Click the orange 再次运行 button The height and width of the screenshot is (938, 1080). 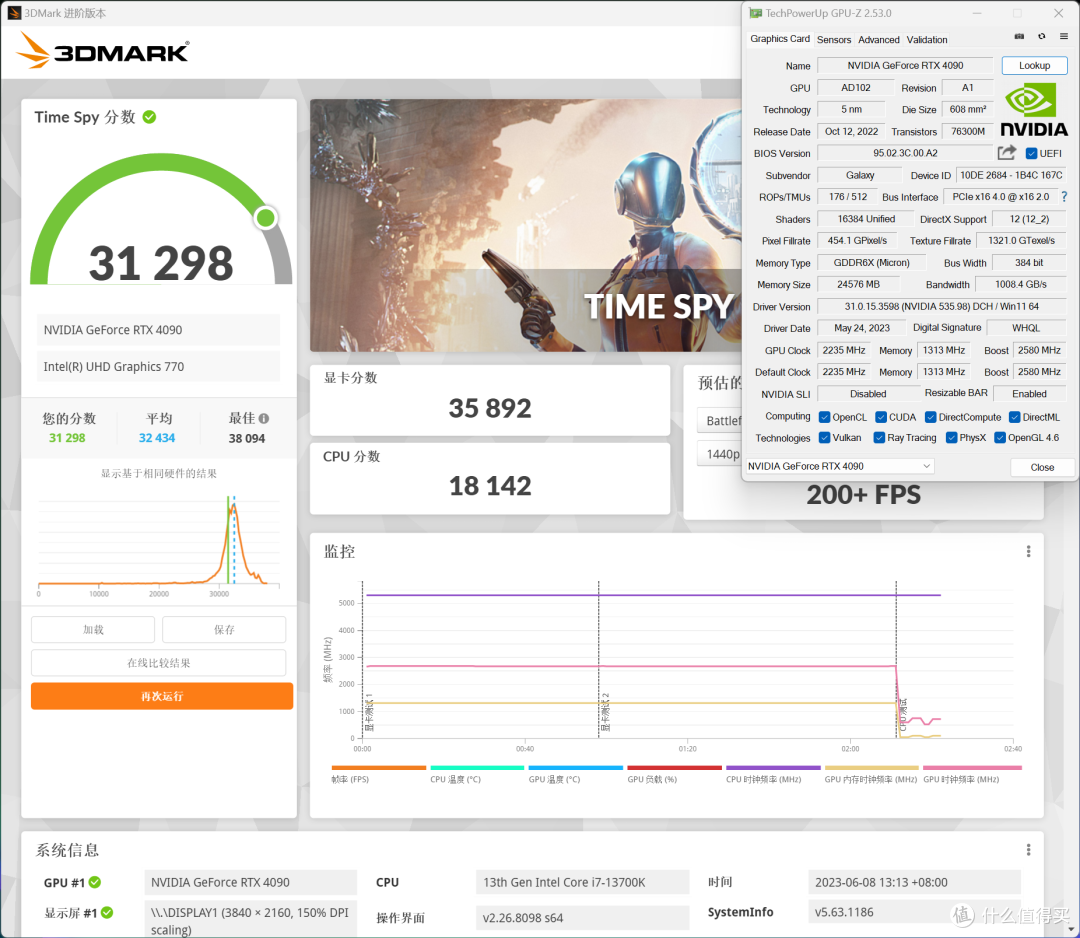(162, 696)
